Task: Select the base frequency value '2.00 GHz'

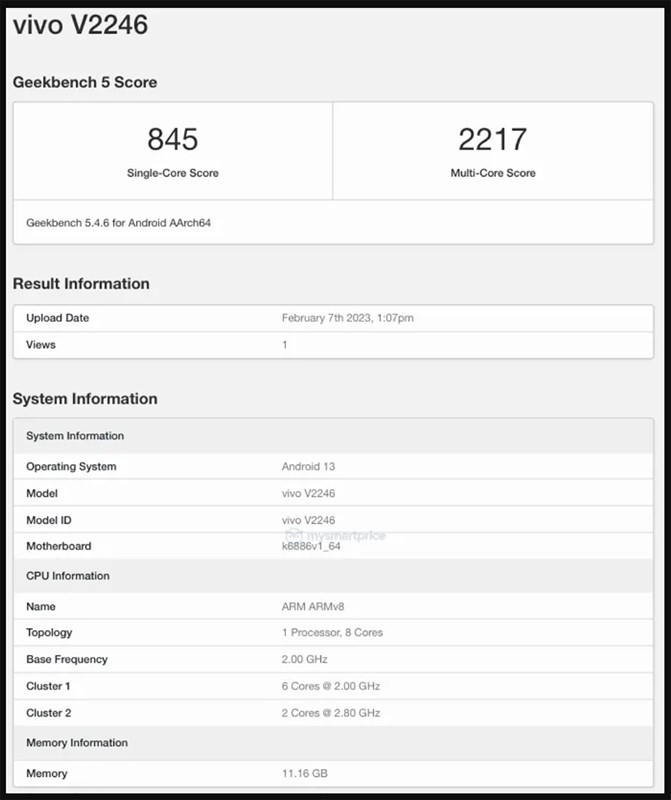Action: (x=305, y=659)
